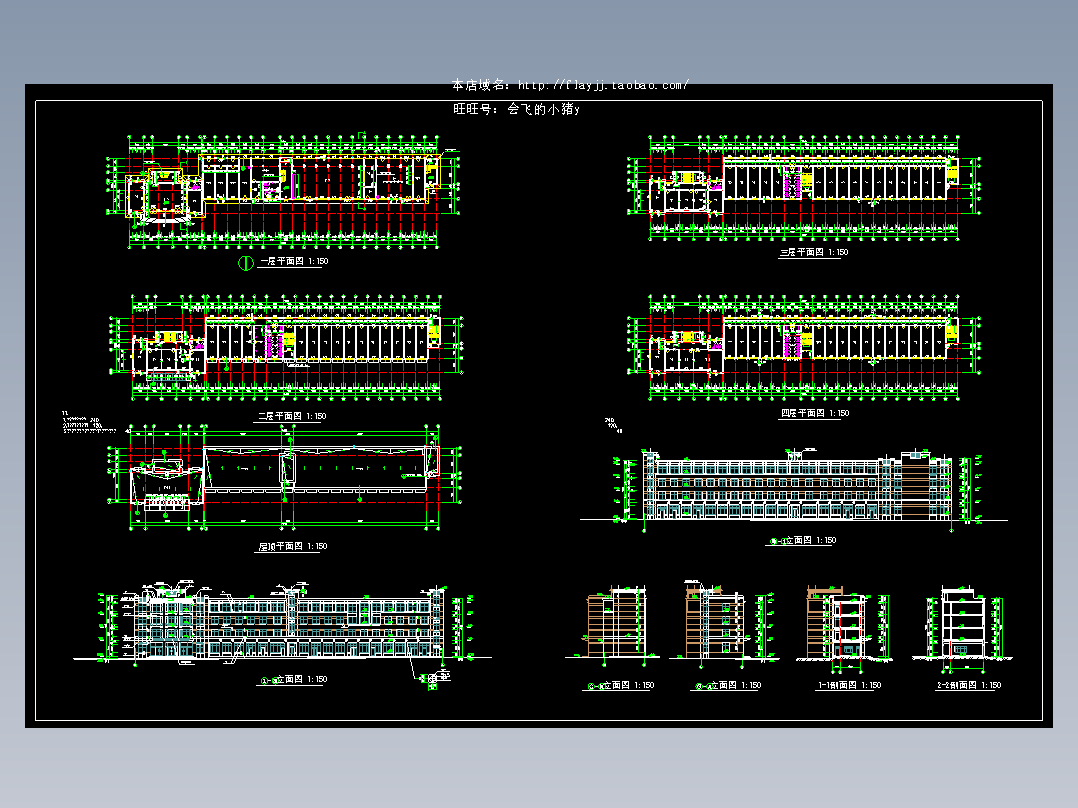Click the second floor plan drawing (二层平面图)
This screenshot has width=1078, height=808.
(x=286, y=348)
